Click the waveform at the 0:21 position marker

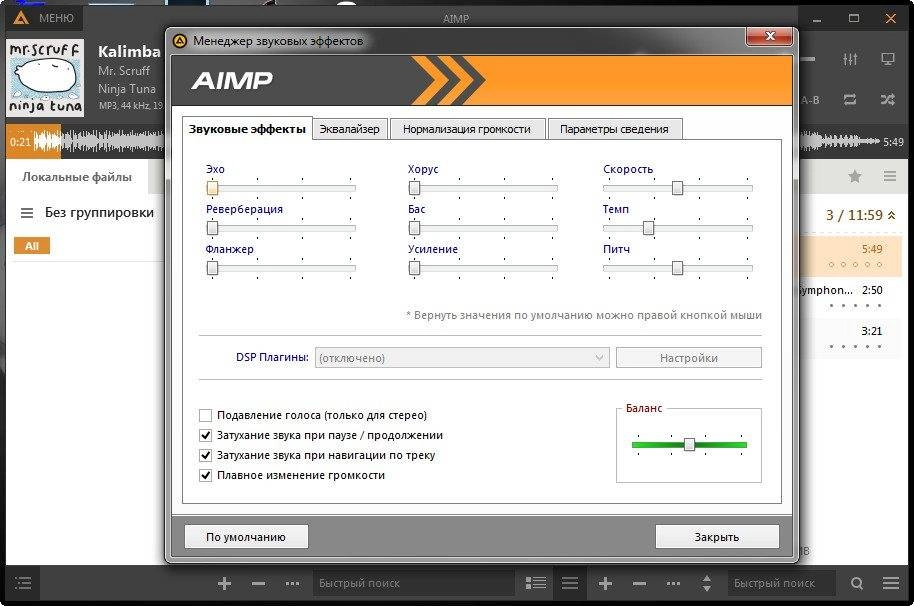point(61,142)
